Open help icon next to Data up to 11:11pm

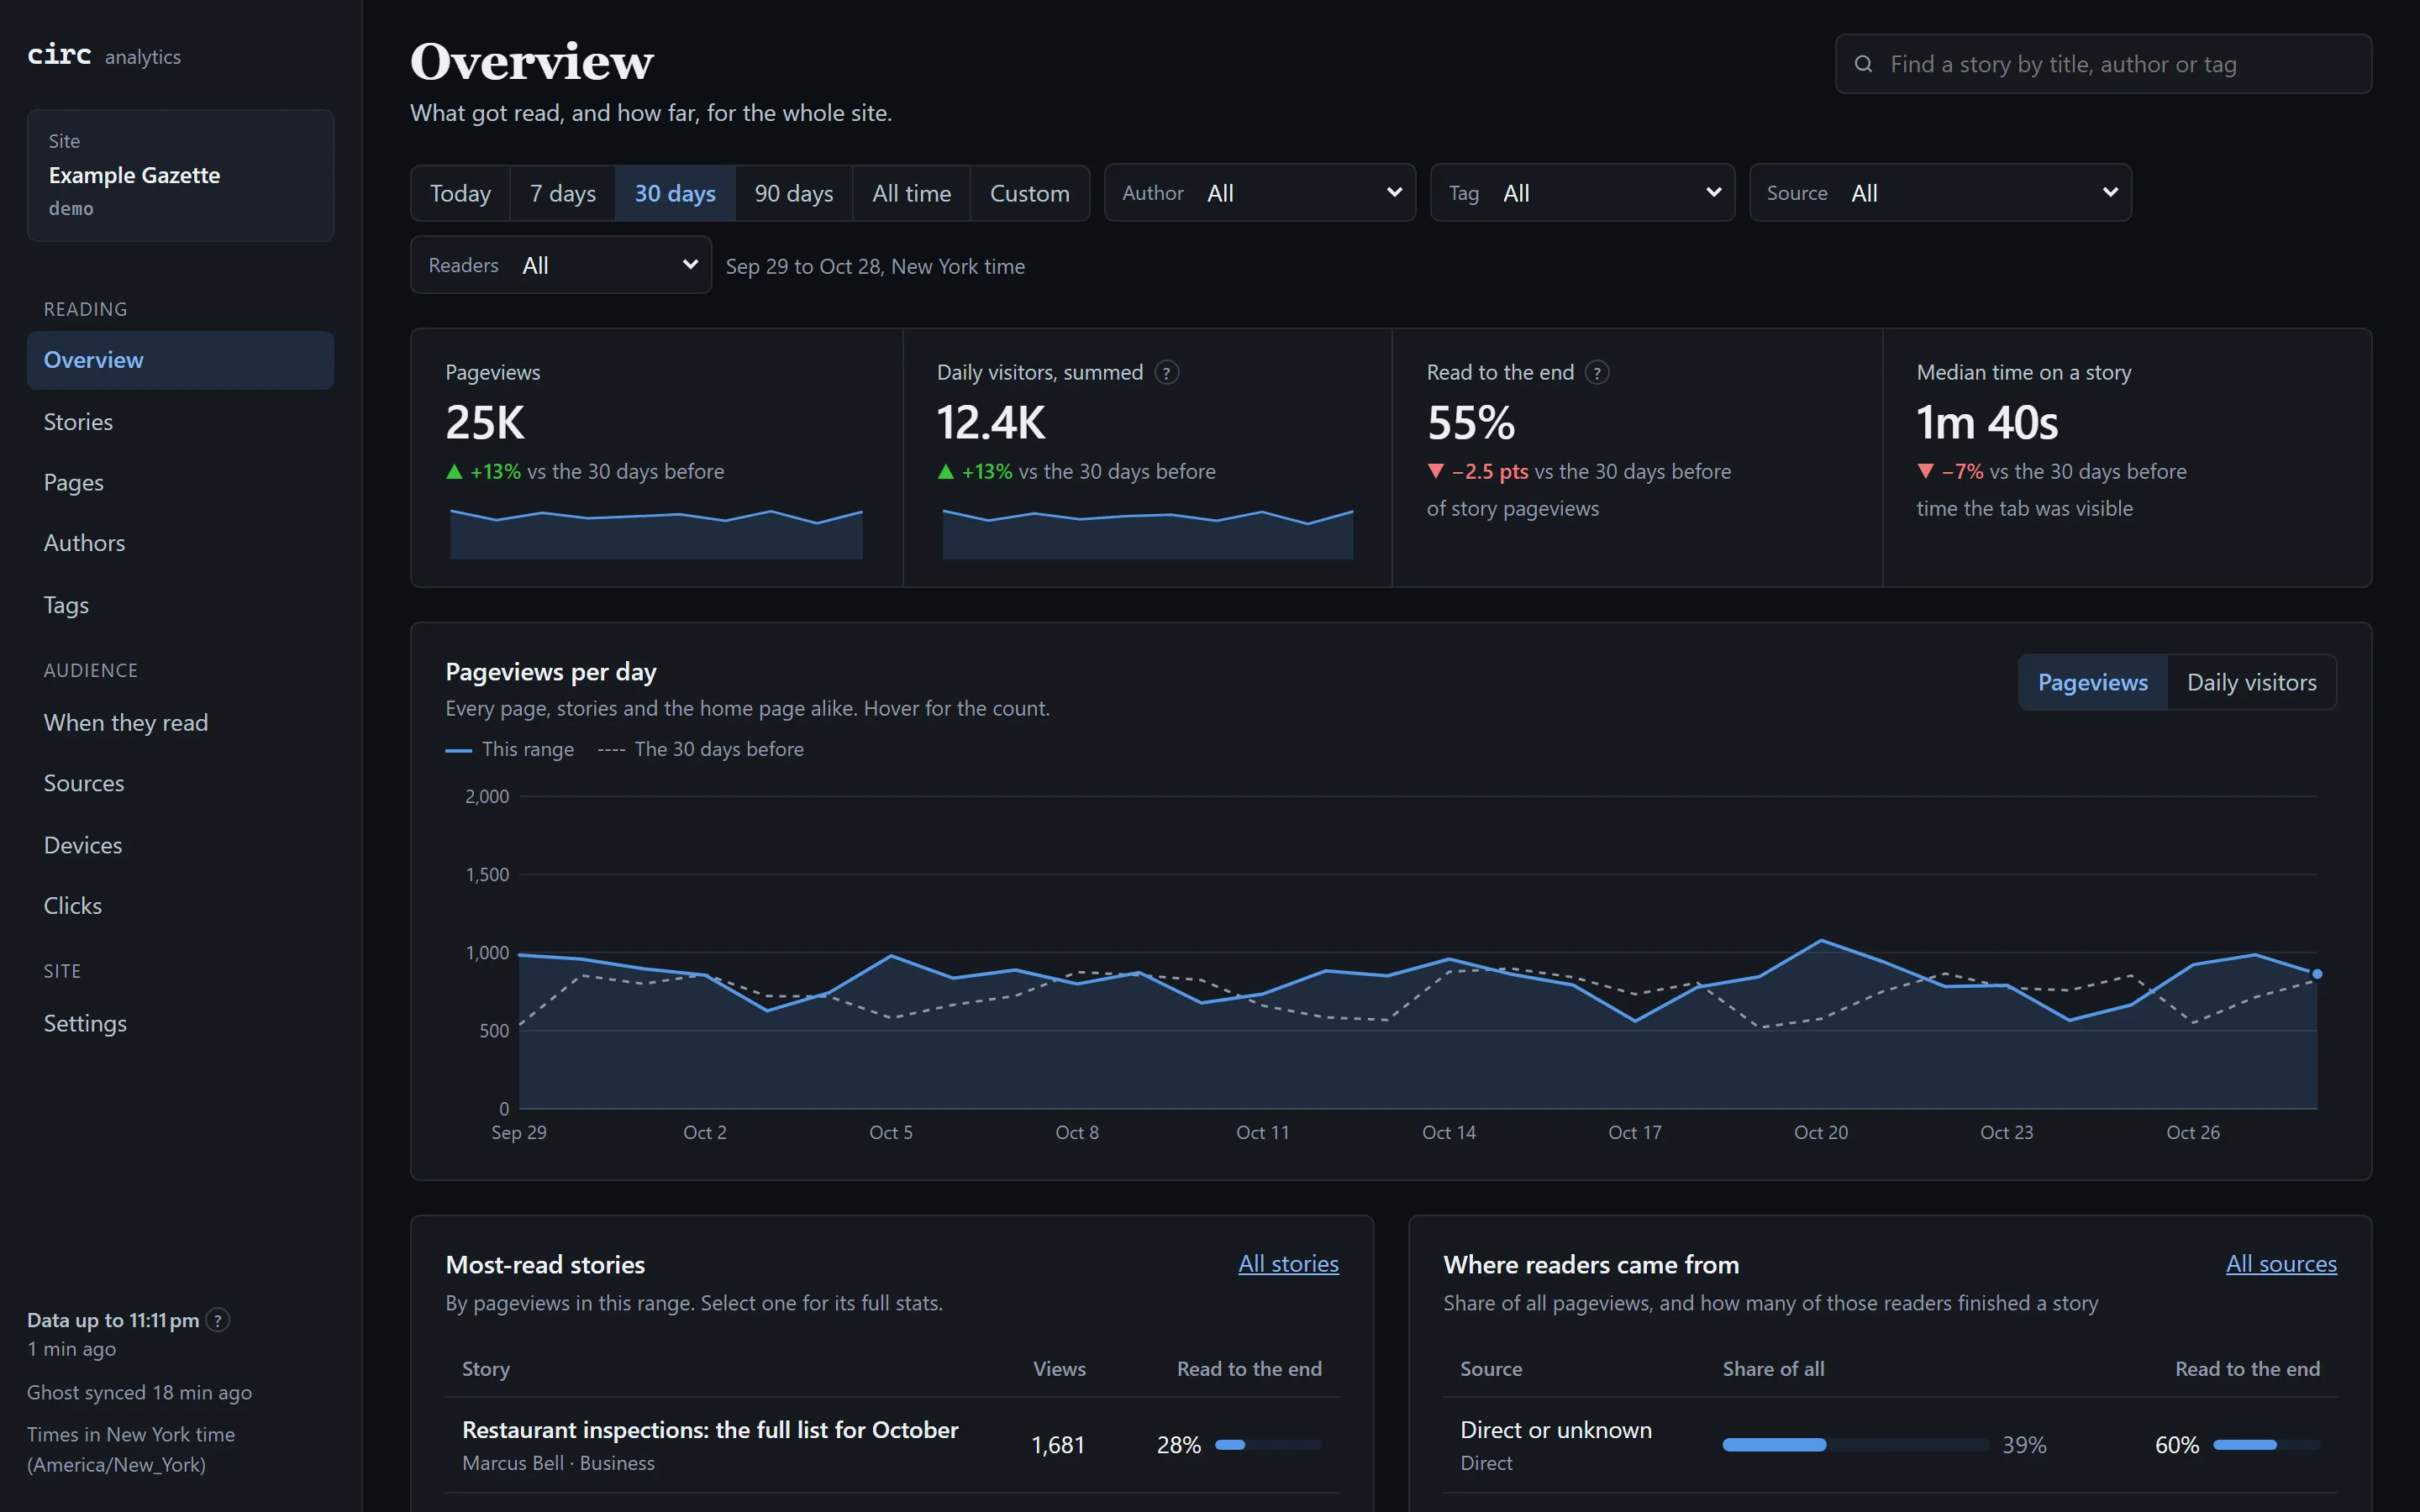point(217,1320)
